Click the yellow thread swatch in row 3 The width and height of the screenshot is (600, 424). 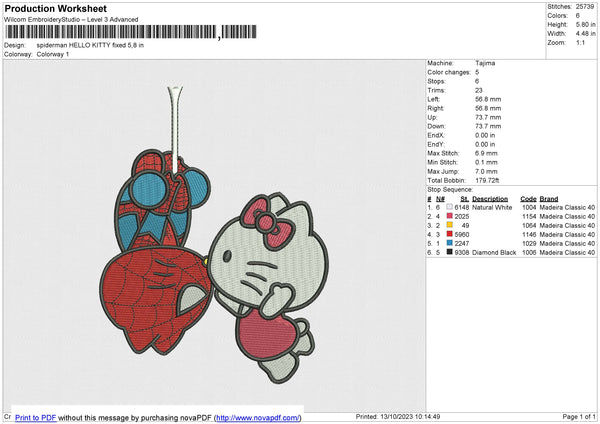[x=449, y=225]
